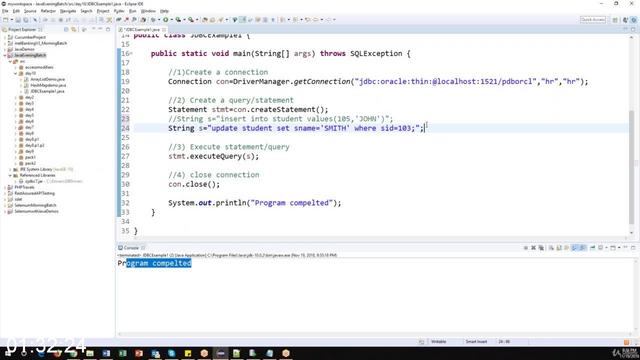Collapse the JavaEveningBatch project node
Screen dimensions: 640x360
(5, 55)
